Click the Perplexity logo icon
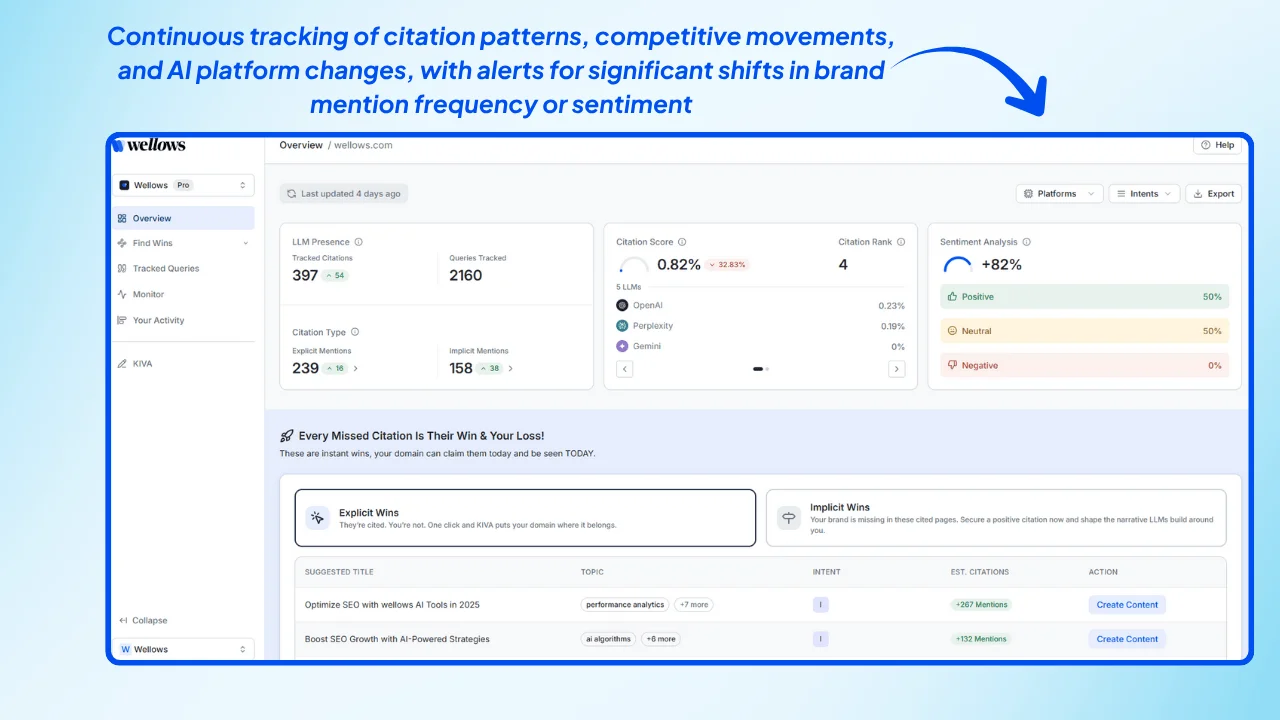 [x=622, y=326]
